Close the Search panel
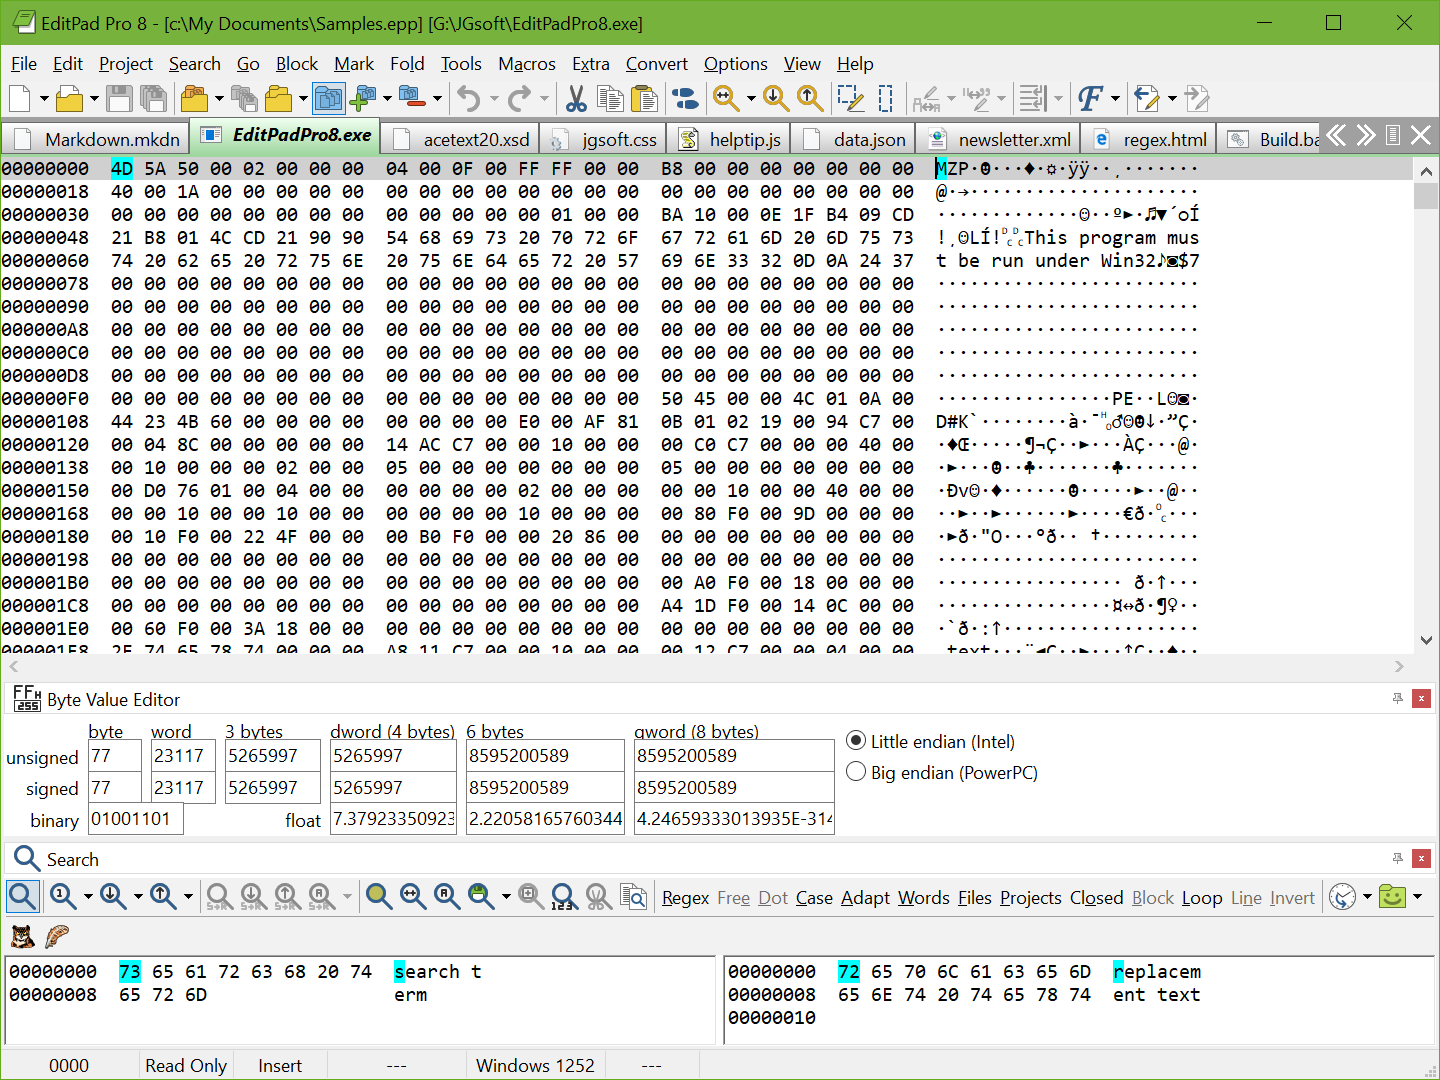 pyautogui.click(x=1421, y=858)
